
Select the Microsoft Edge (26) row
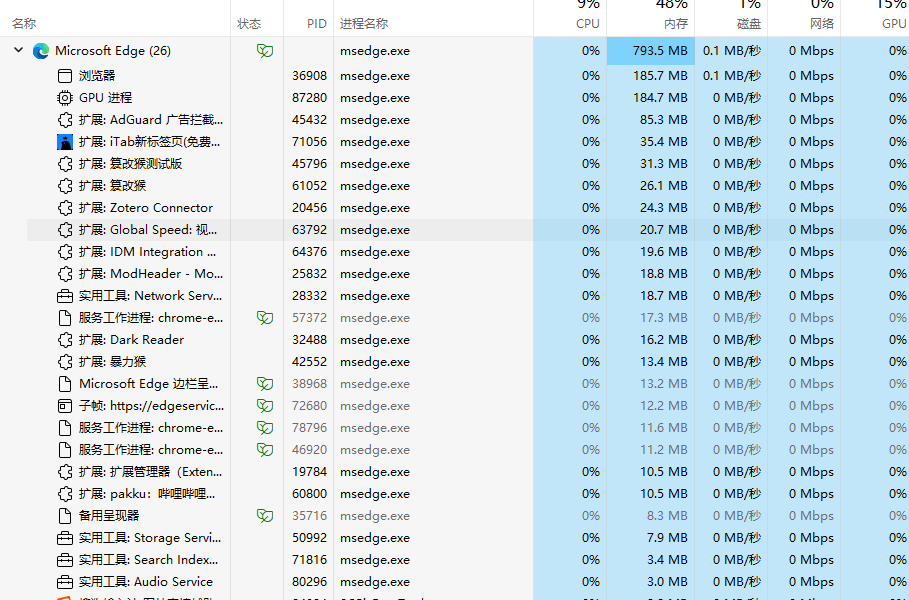coord(454,51)
